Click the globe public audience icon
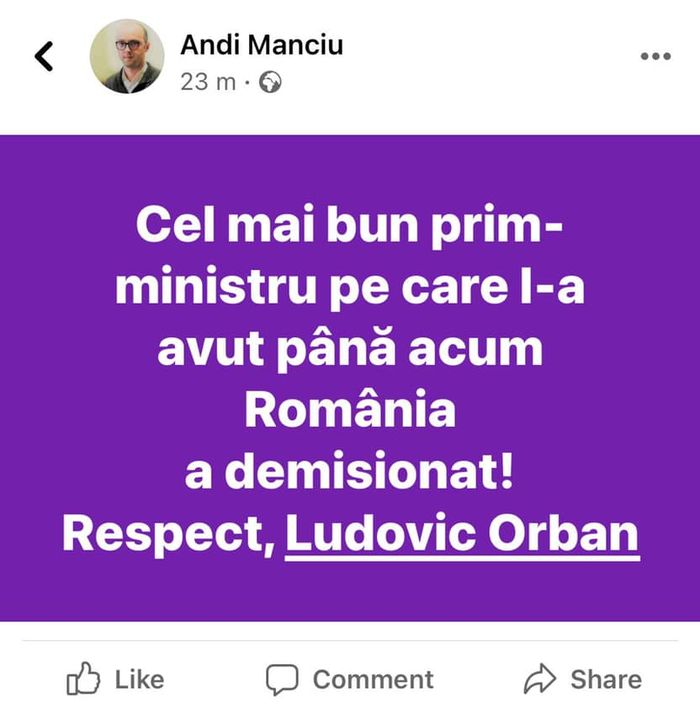The image size is (700, 707). [x=270, y=82]
